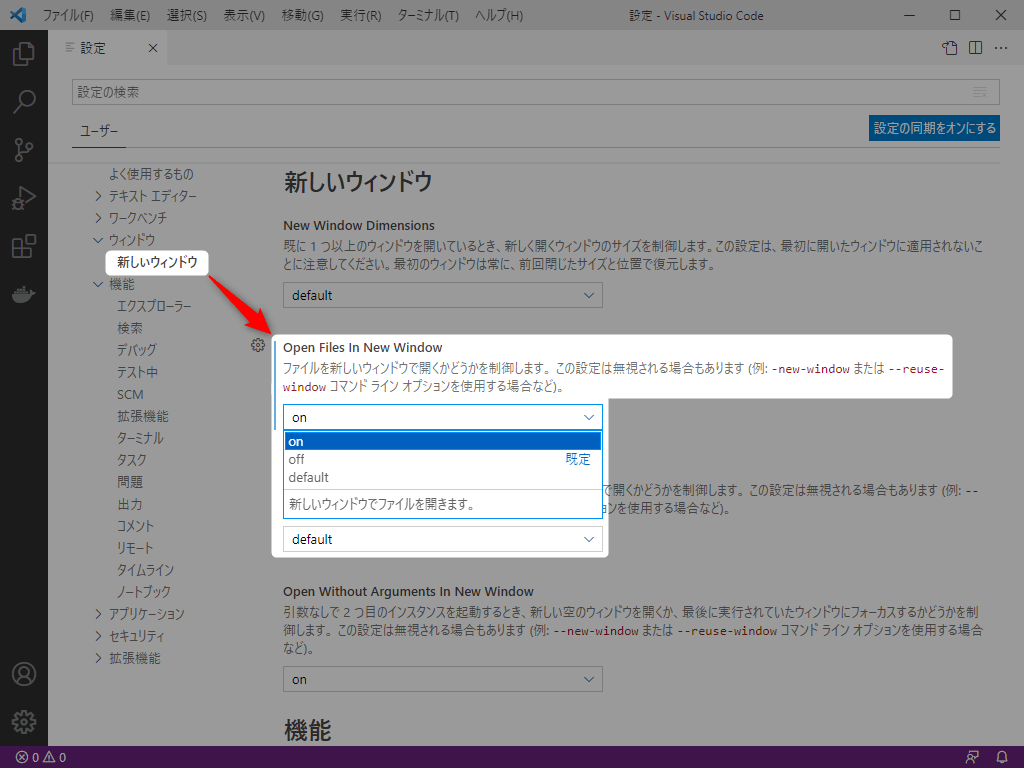Image resolution: width=1024 pixels, height=768 pixels.
Task: Expand the テキスト エディター tree section
Action: 98,196
